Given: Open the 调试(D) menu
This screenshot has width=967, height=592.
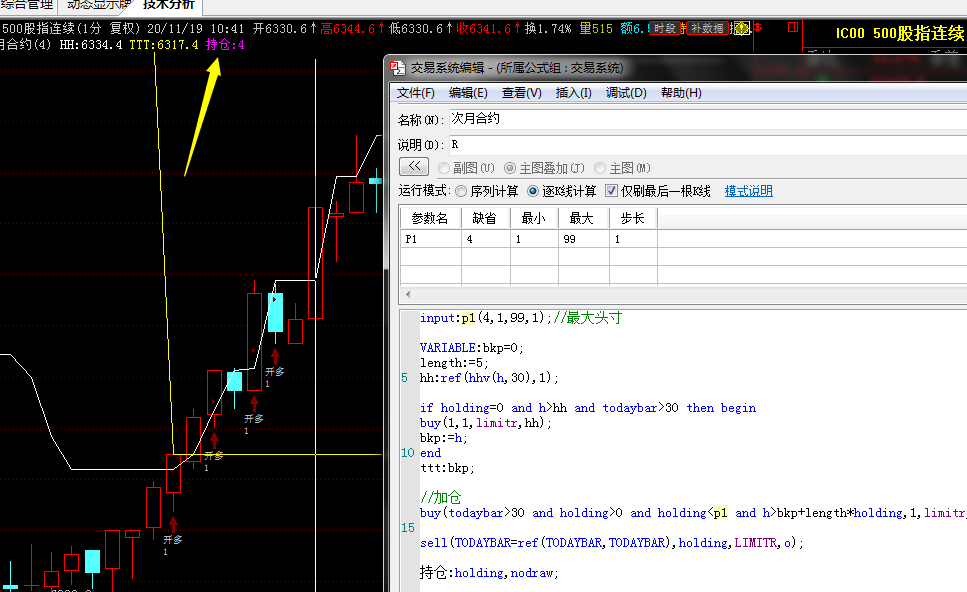Looking at the screenshot, I should pyautogui.click(x=626, y=93).
